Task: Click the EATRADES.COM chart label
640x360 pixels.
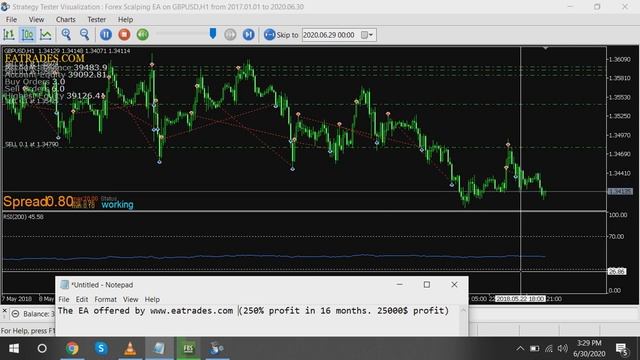Action: (x=44, y=58)
